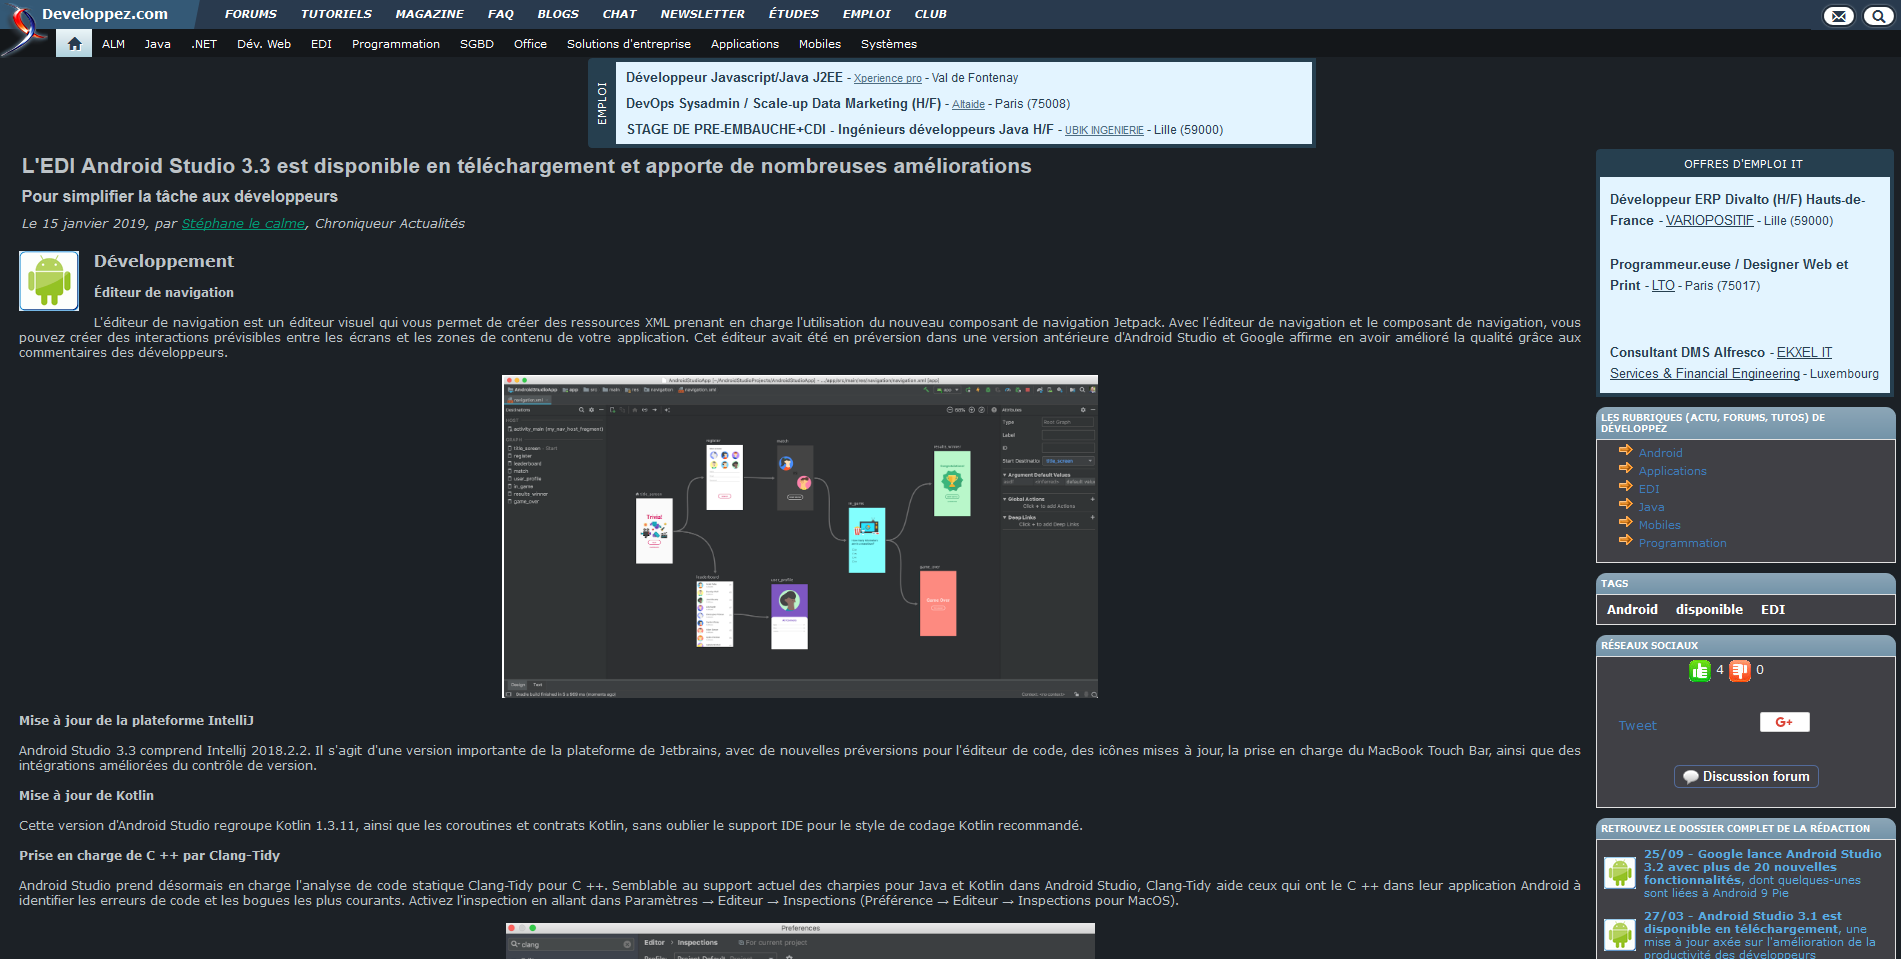Click the Developpez.com logo

click(x=104, y=14)
